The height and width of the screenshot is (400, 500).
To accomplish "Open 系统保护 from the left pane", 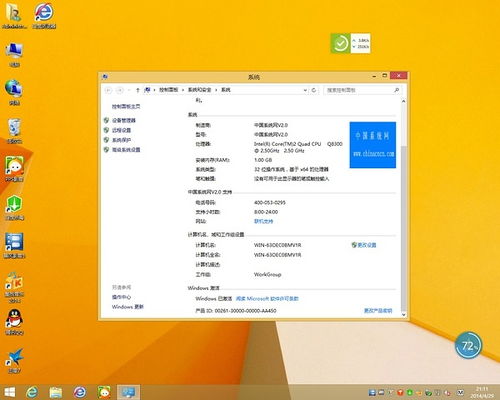I will [x=121, y=140].
